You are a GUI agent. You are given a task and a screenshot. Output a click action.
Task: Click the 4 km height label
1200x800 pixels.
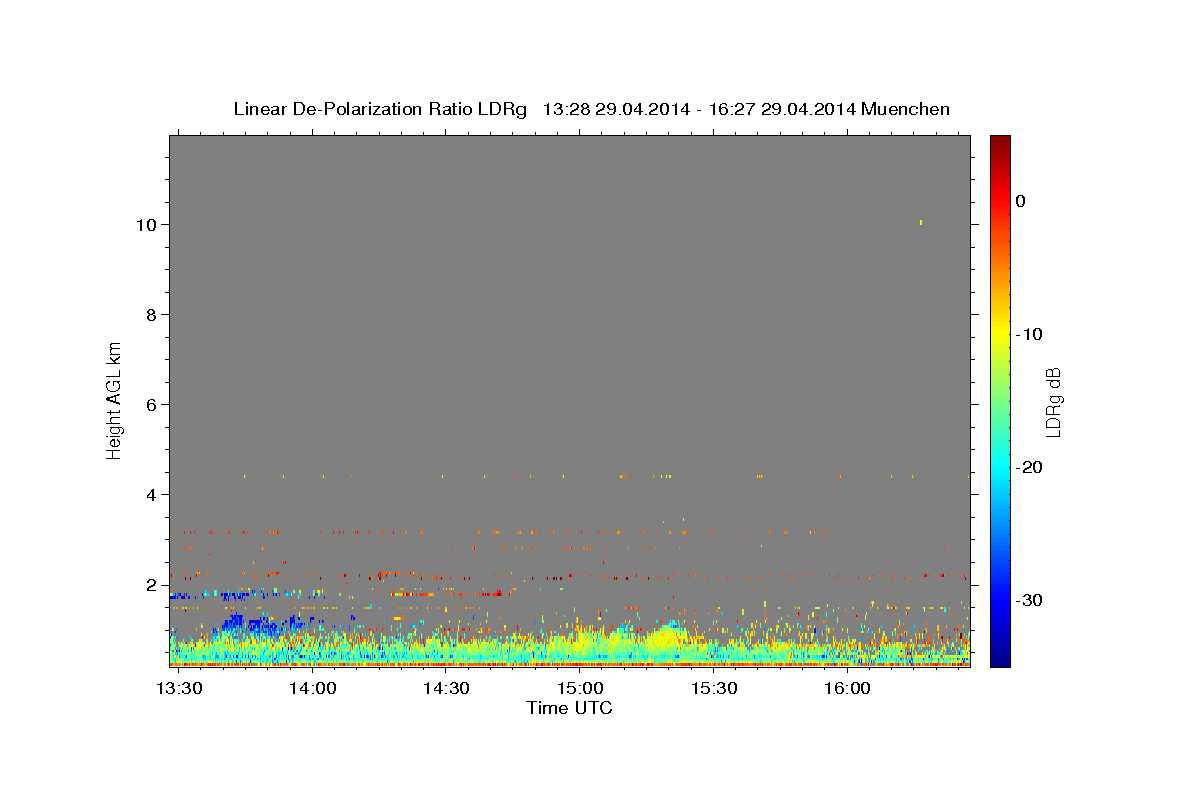(x=151, y=494)
